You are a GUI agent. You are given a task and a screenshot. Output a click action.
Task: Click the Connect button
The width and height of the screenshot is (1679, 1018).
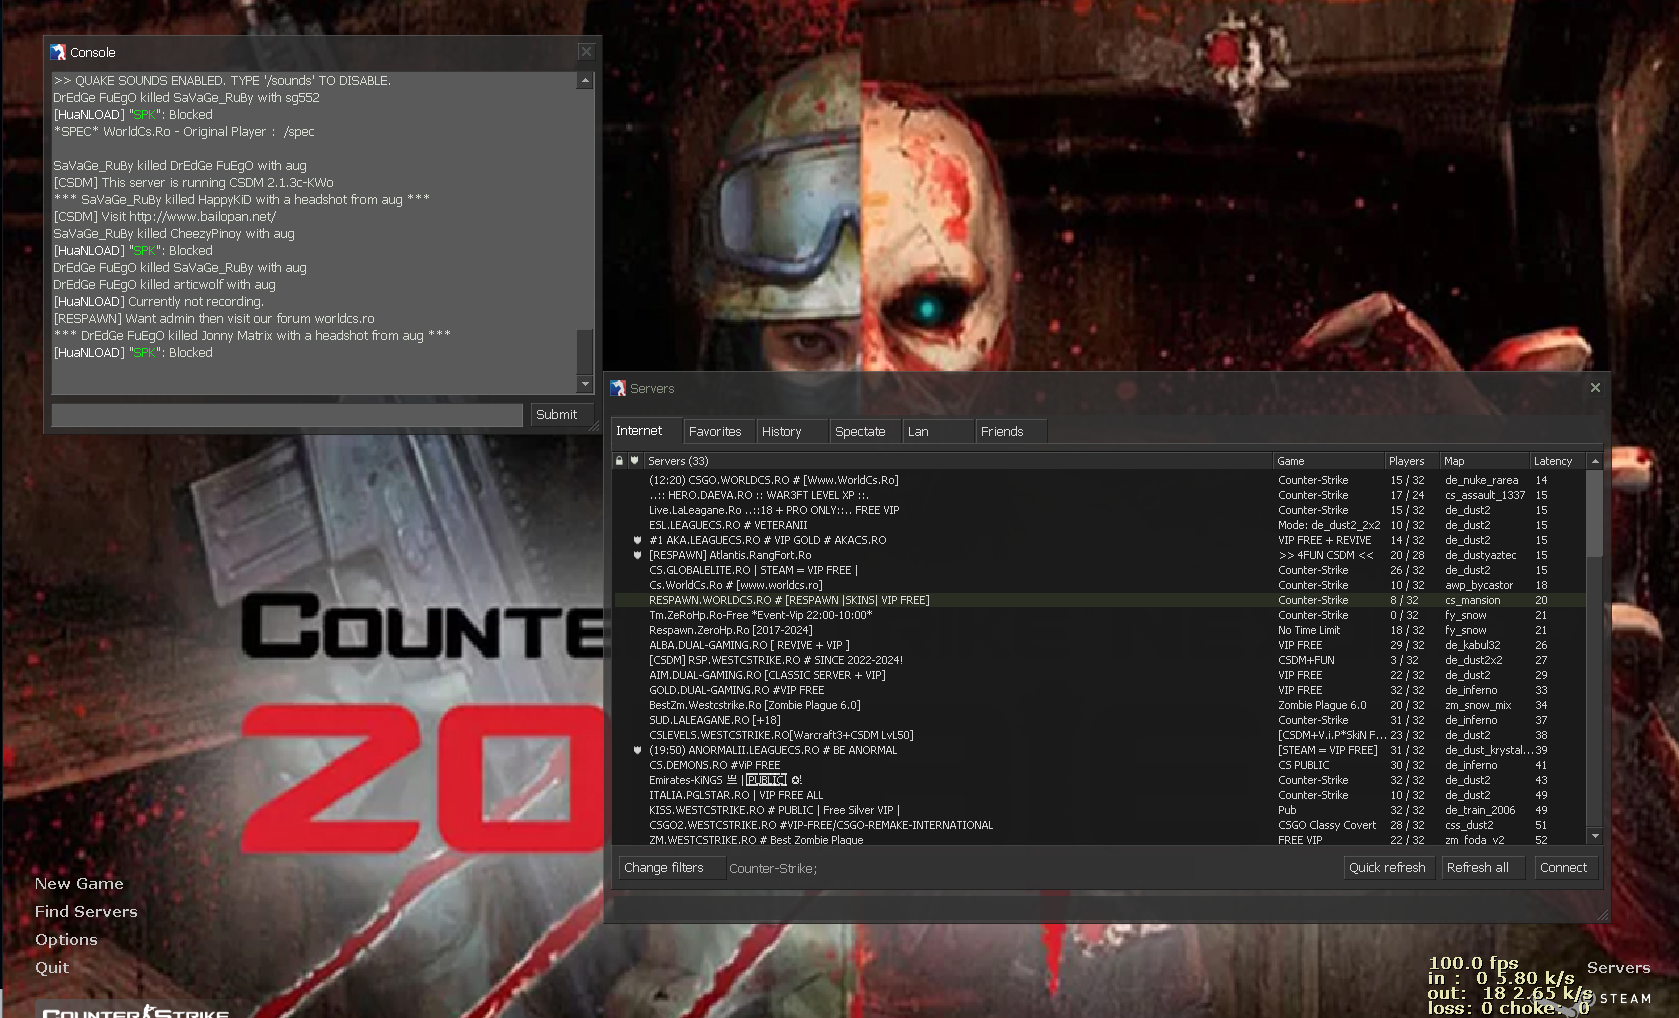pyautogui.click(x=1566, y=868)
